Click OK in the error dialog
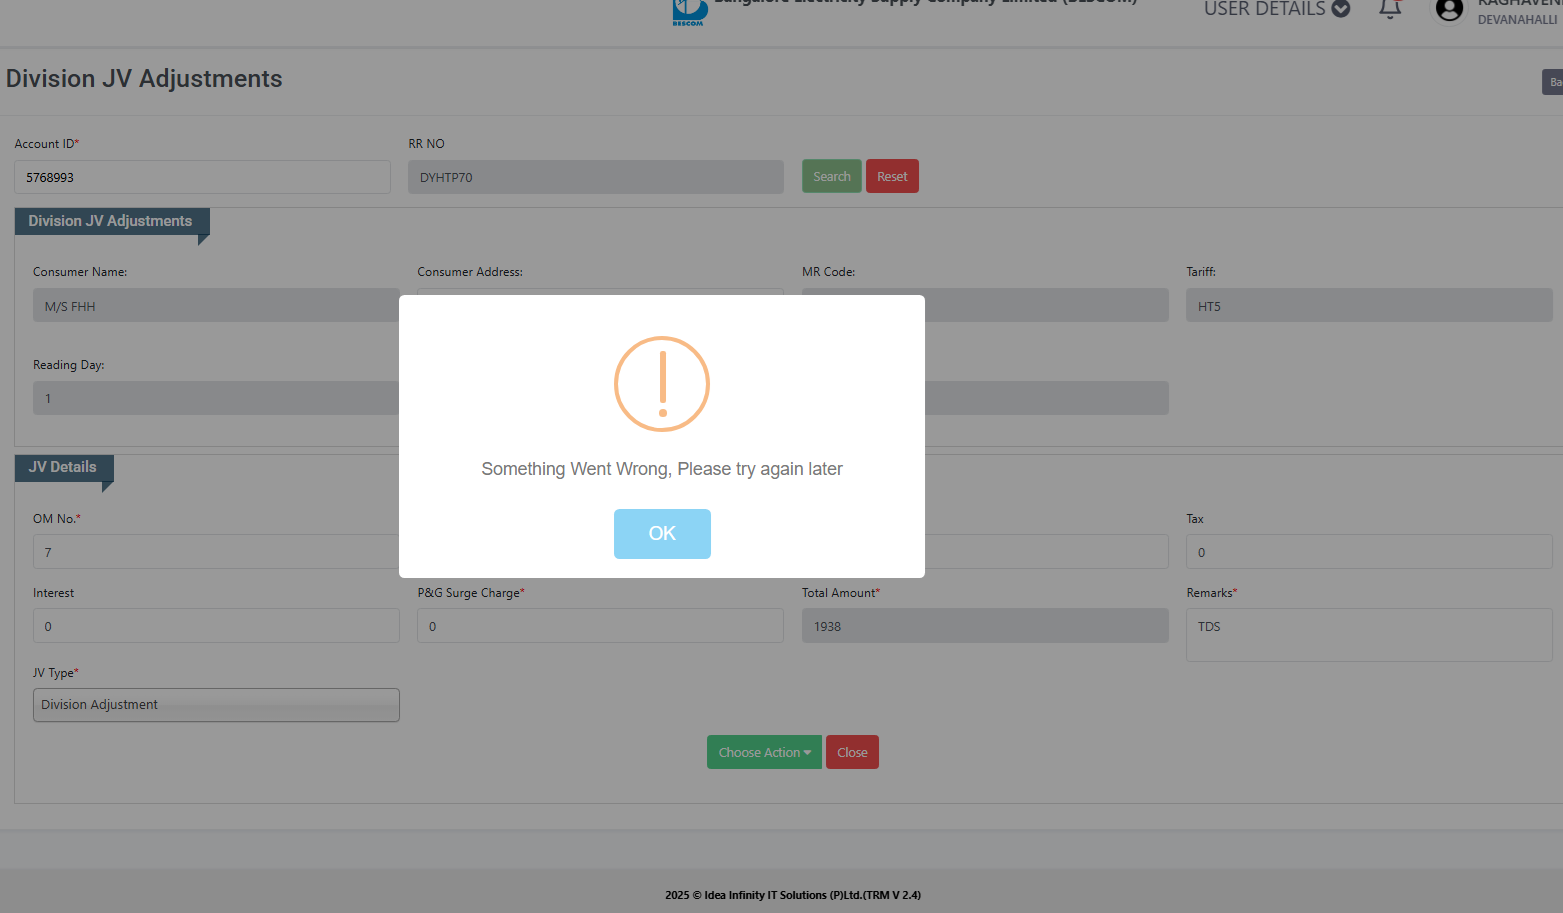The height and width of the screenshot is (913, 1563). coord(662,533)
